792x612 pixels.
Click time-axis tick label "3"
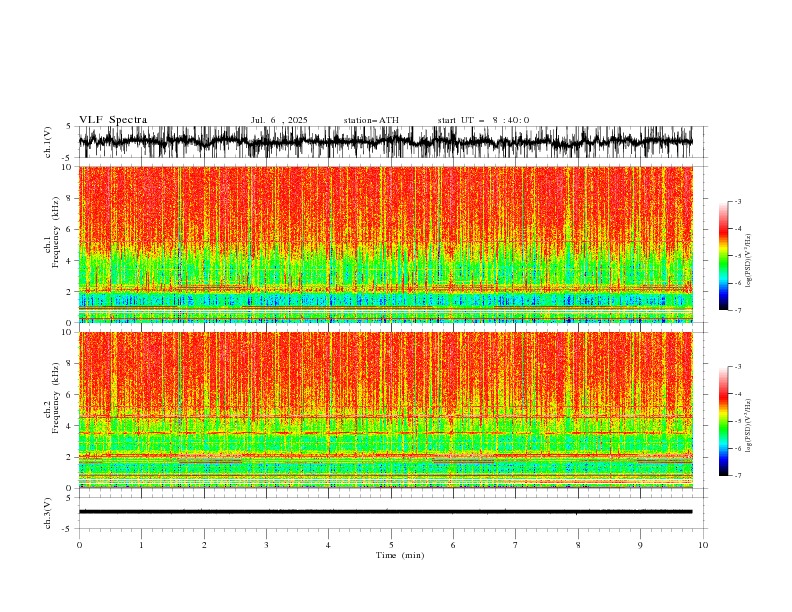point(266,545)
